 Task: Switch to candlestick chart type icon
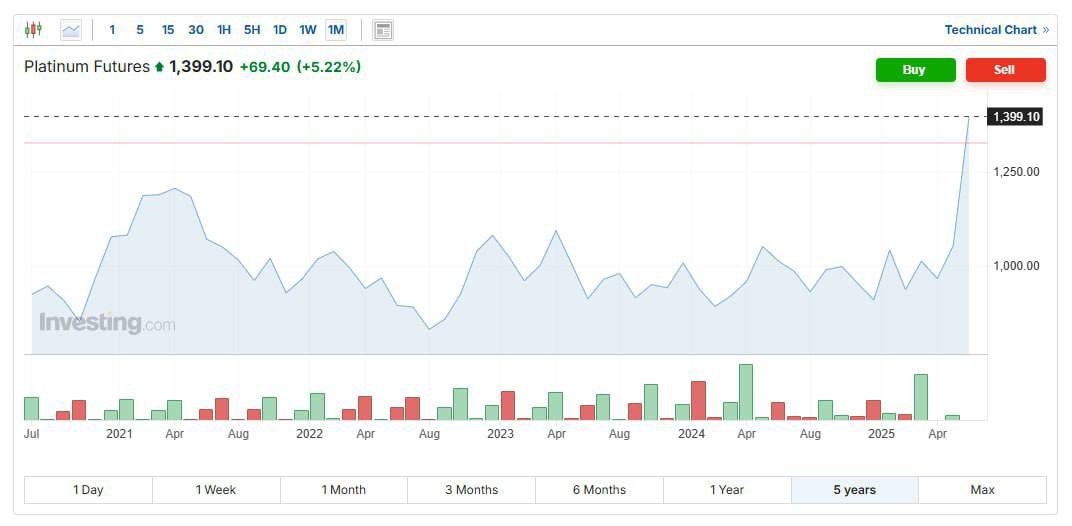(x=33, y=29)
